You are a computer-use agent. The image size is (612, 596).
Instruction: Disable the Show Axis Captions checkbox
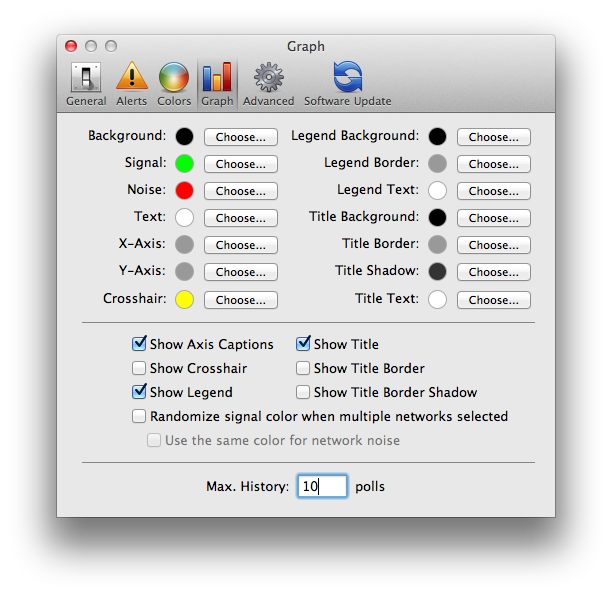pos(140,344)
